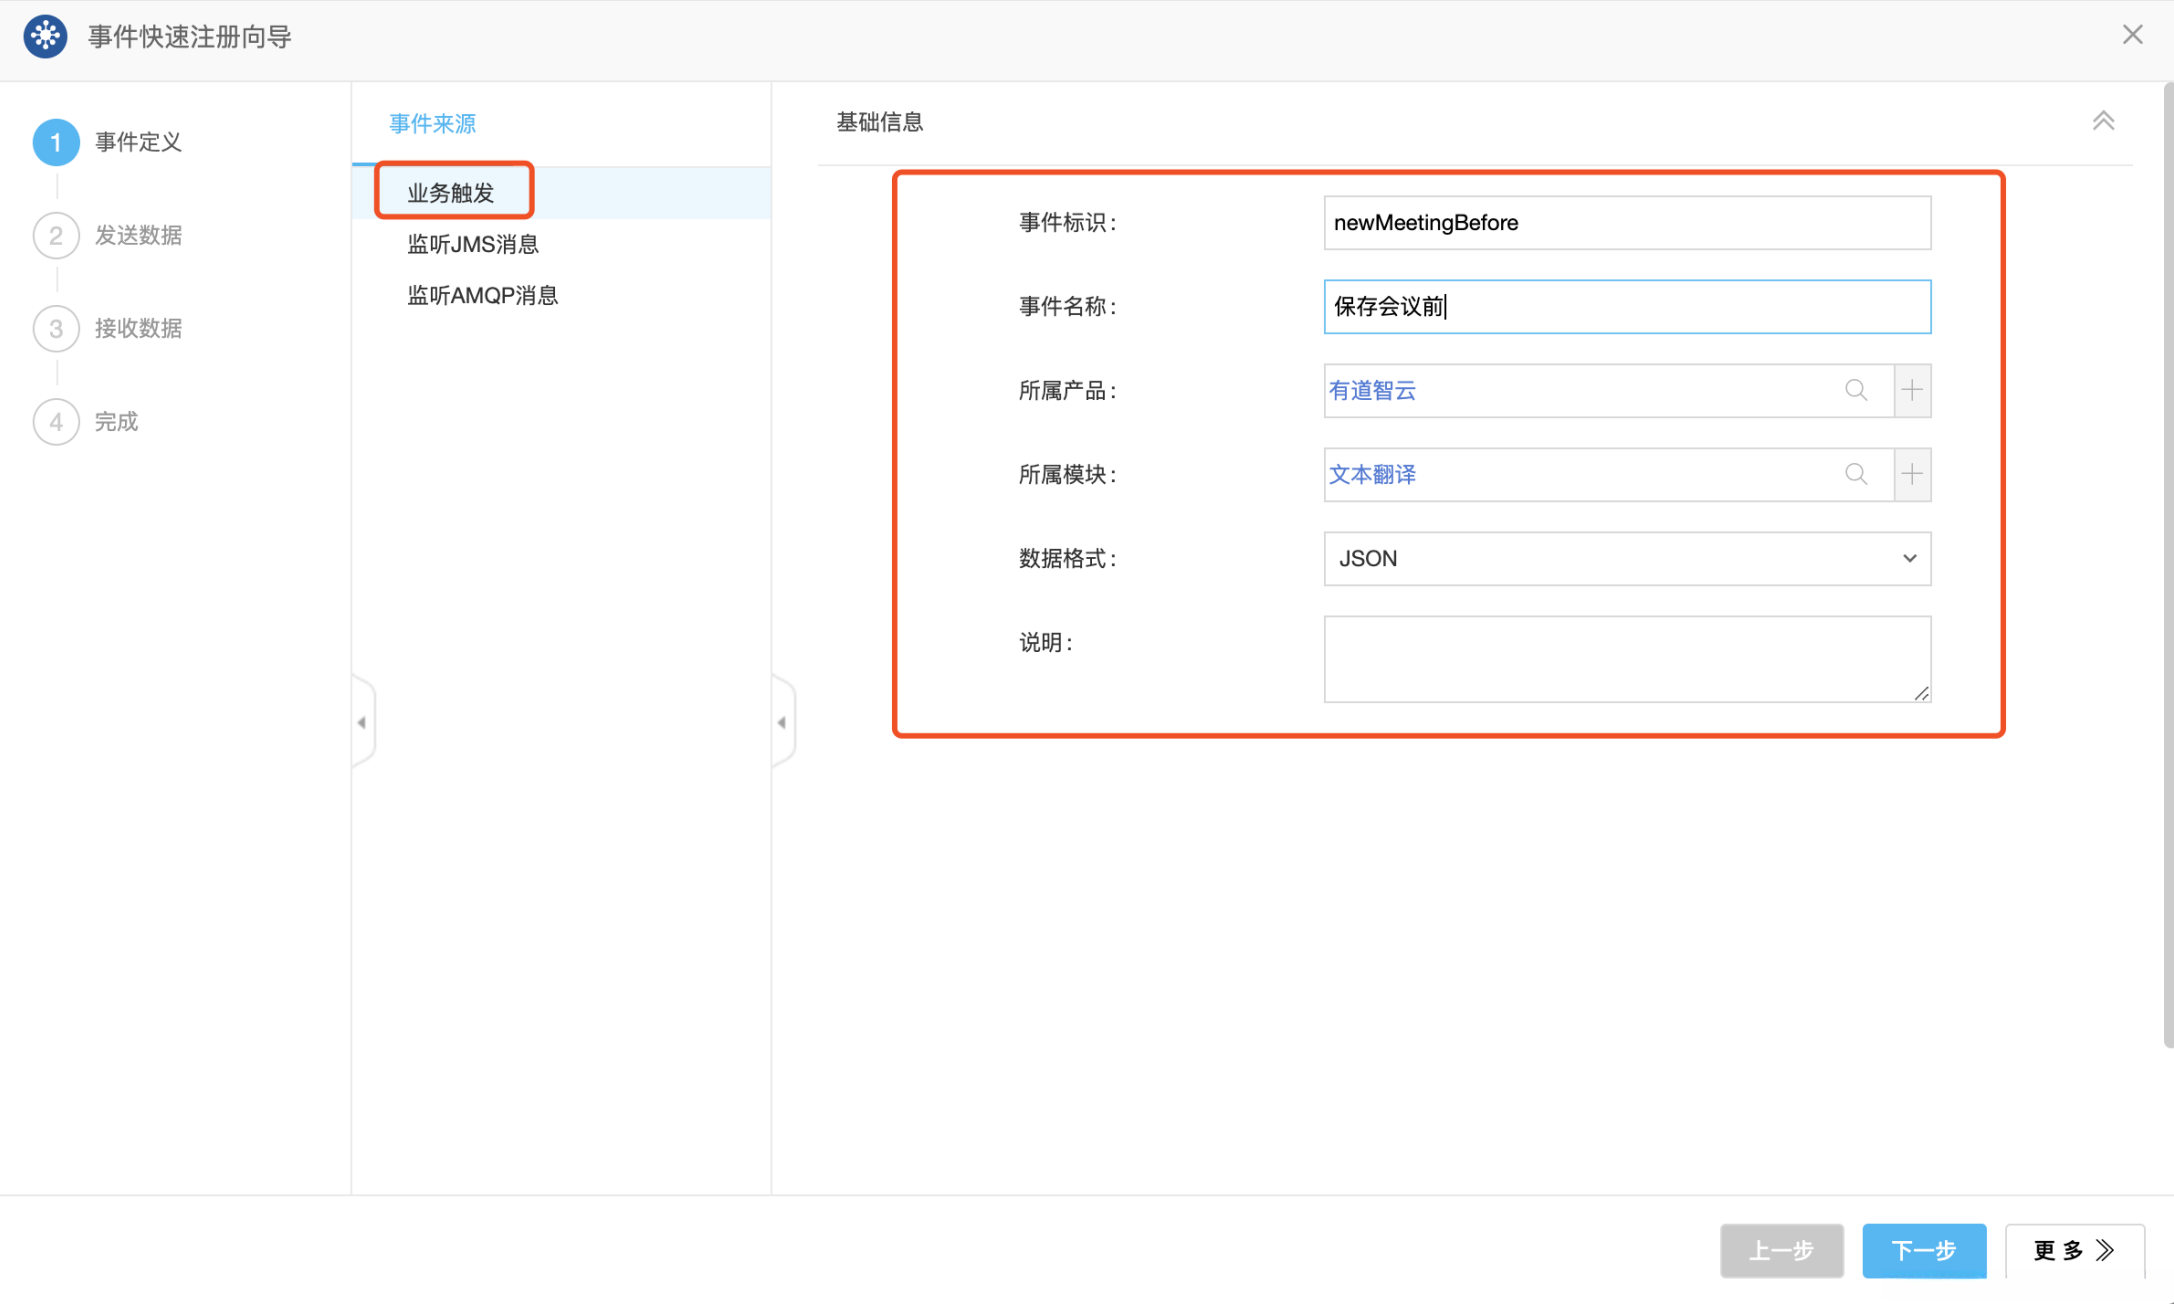This screenshot has height=1304, width=2174.
Task: Close the 事件快速注册向导 dialog
Action: tap(2132, 35)
